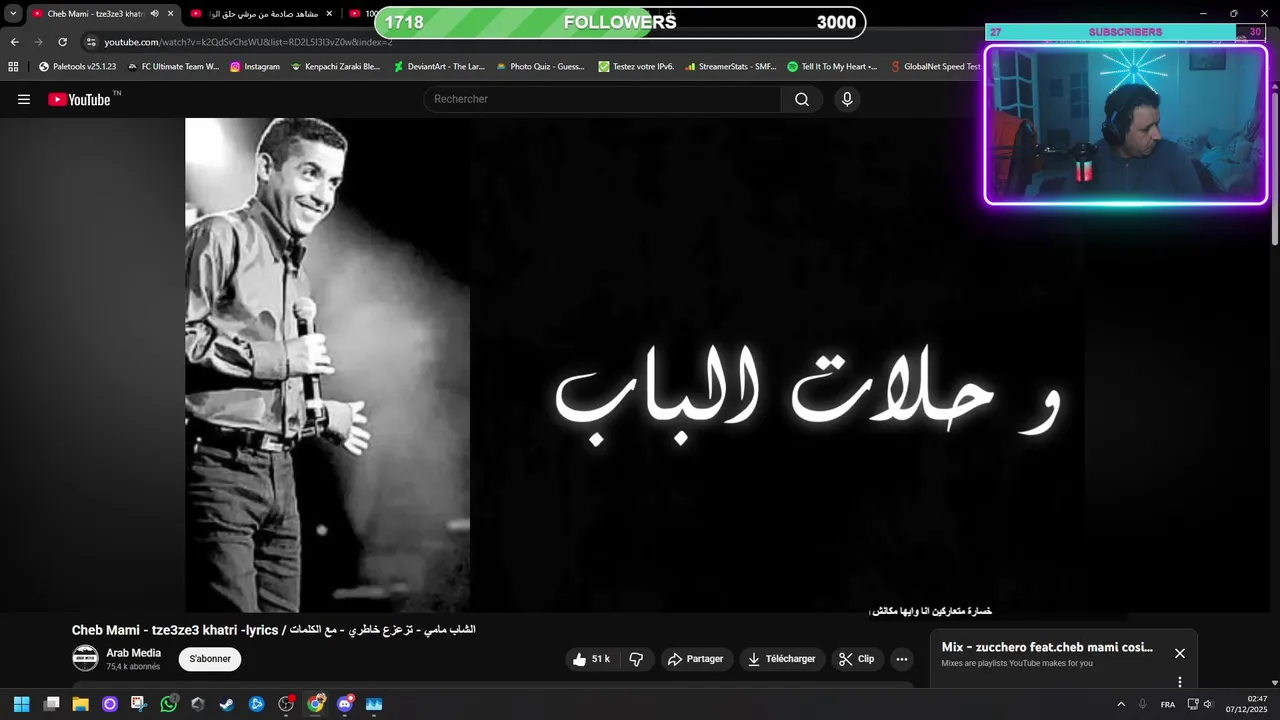This screenshot has width=1280, height=720.
Task: Open Snipping Tool on taskbar
Action: click(139, 704)
